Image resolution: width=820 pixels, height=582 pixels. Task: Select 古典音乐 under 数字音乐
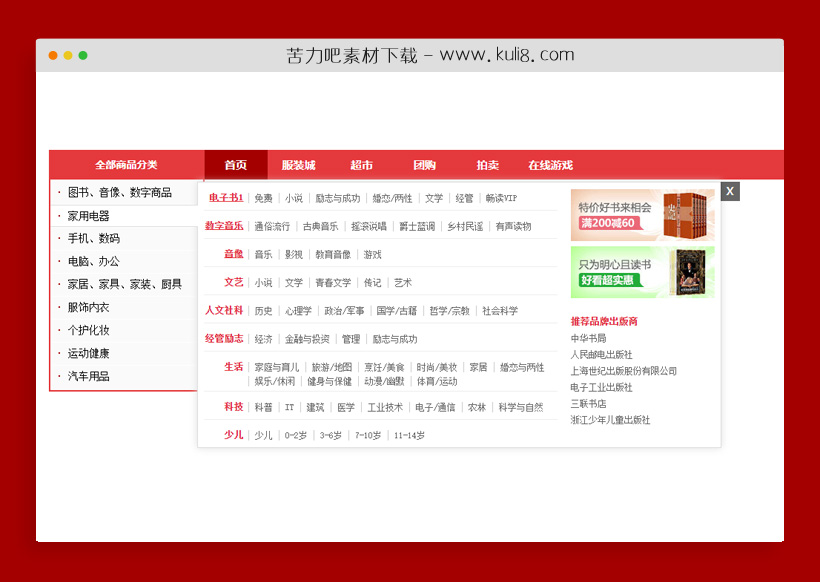(319, 225)
